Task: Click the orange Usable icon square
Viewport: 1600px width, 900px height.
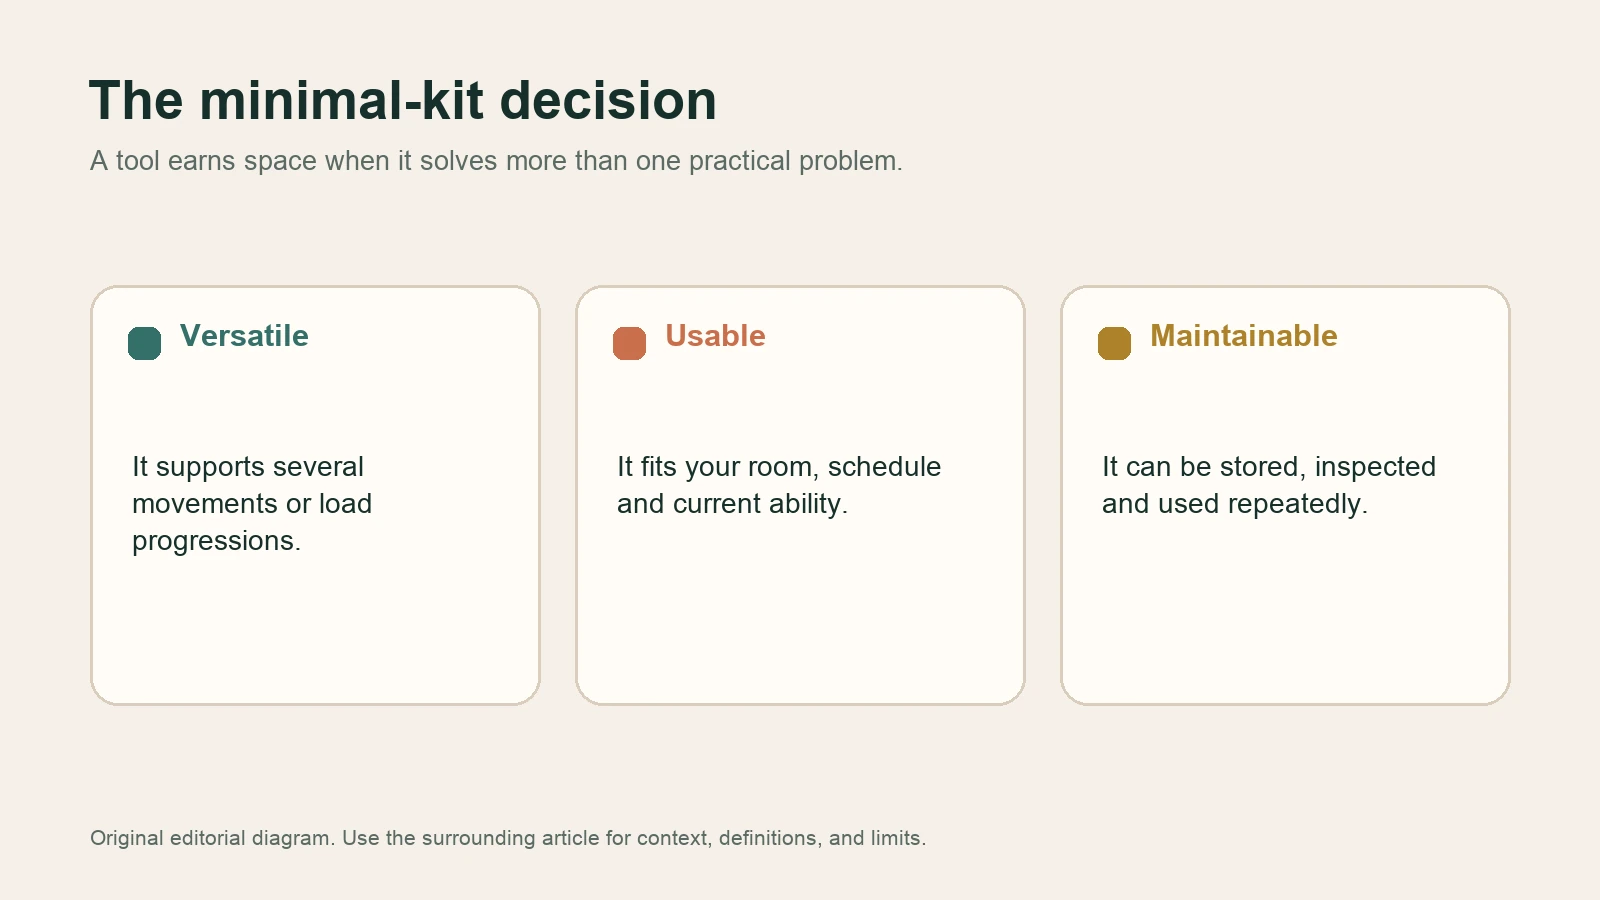Action: coord(629,343)
